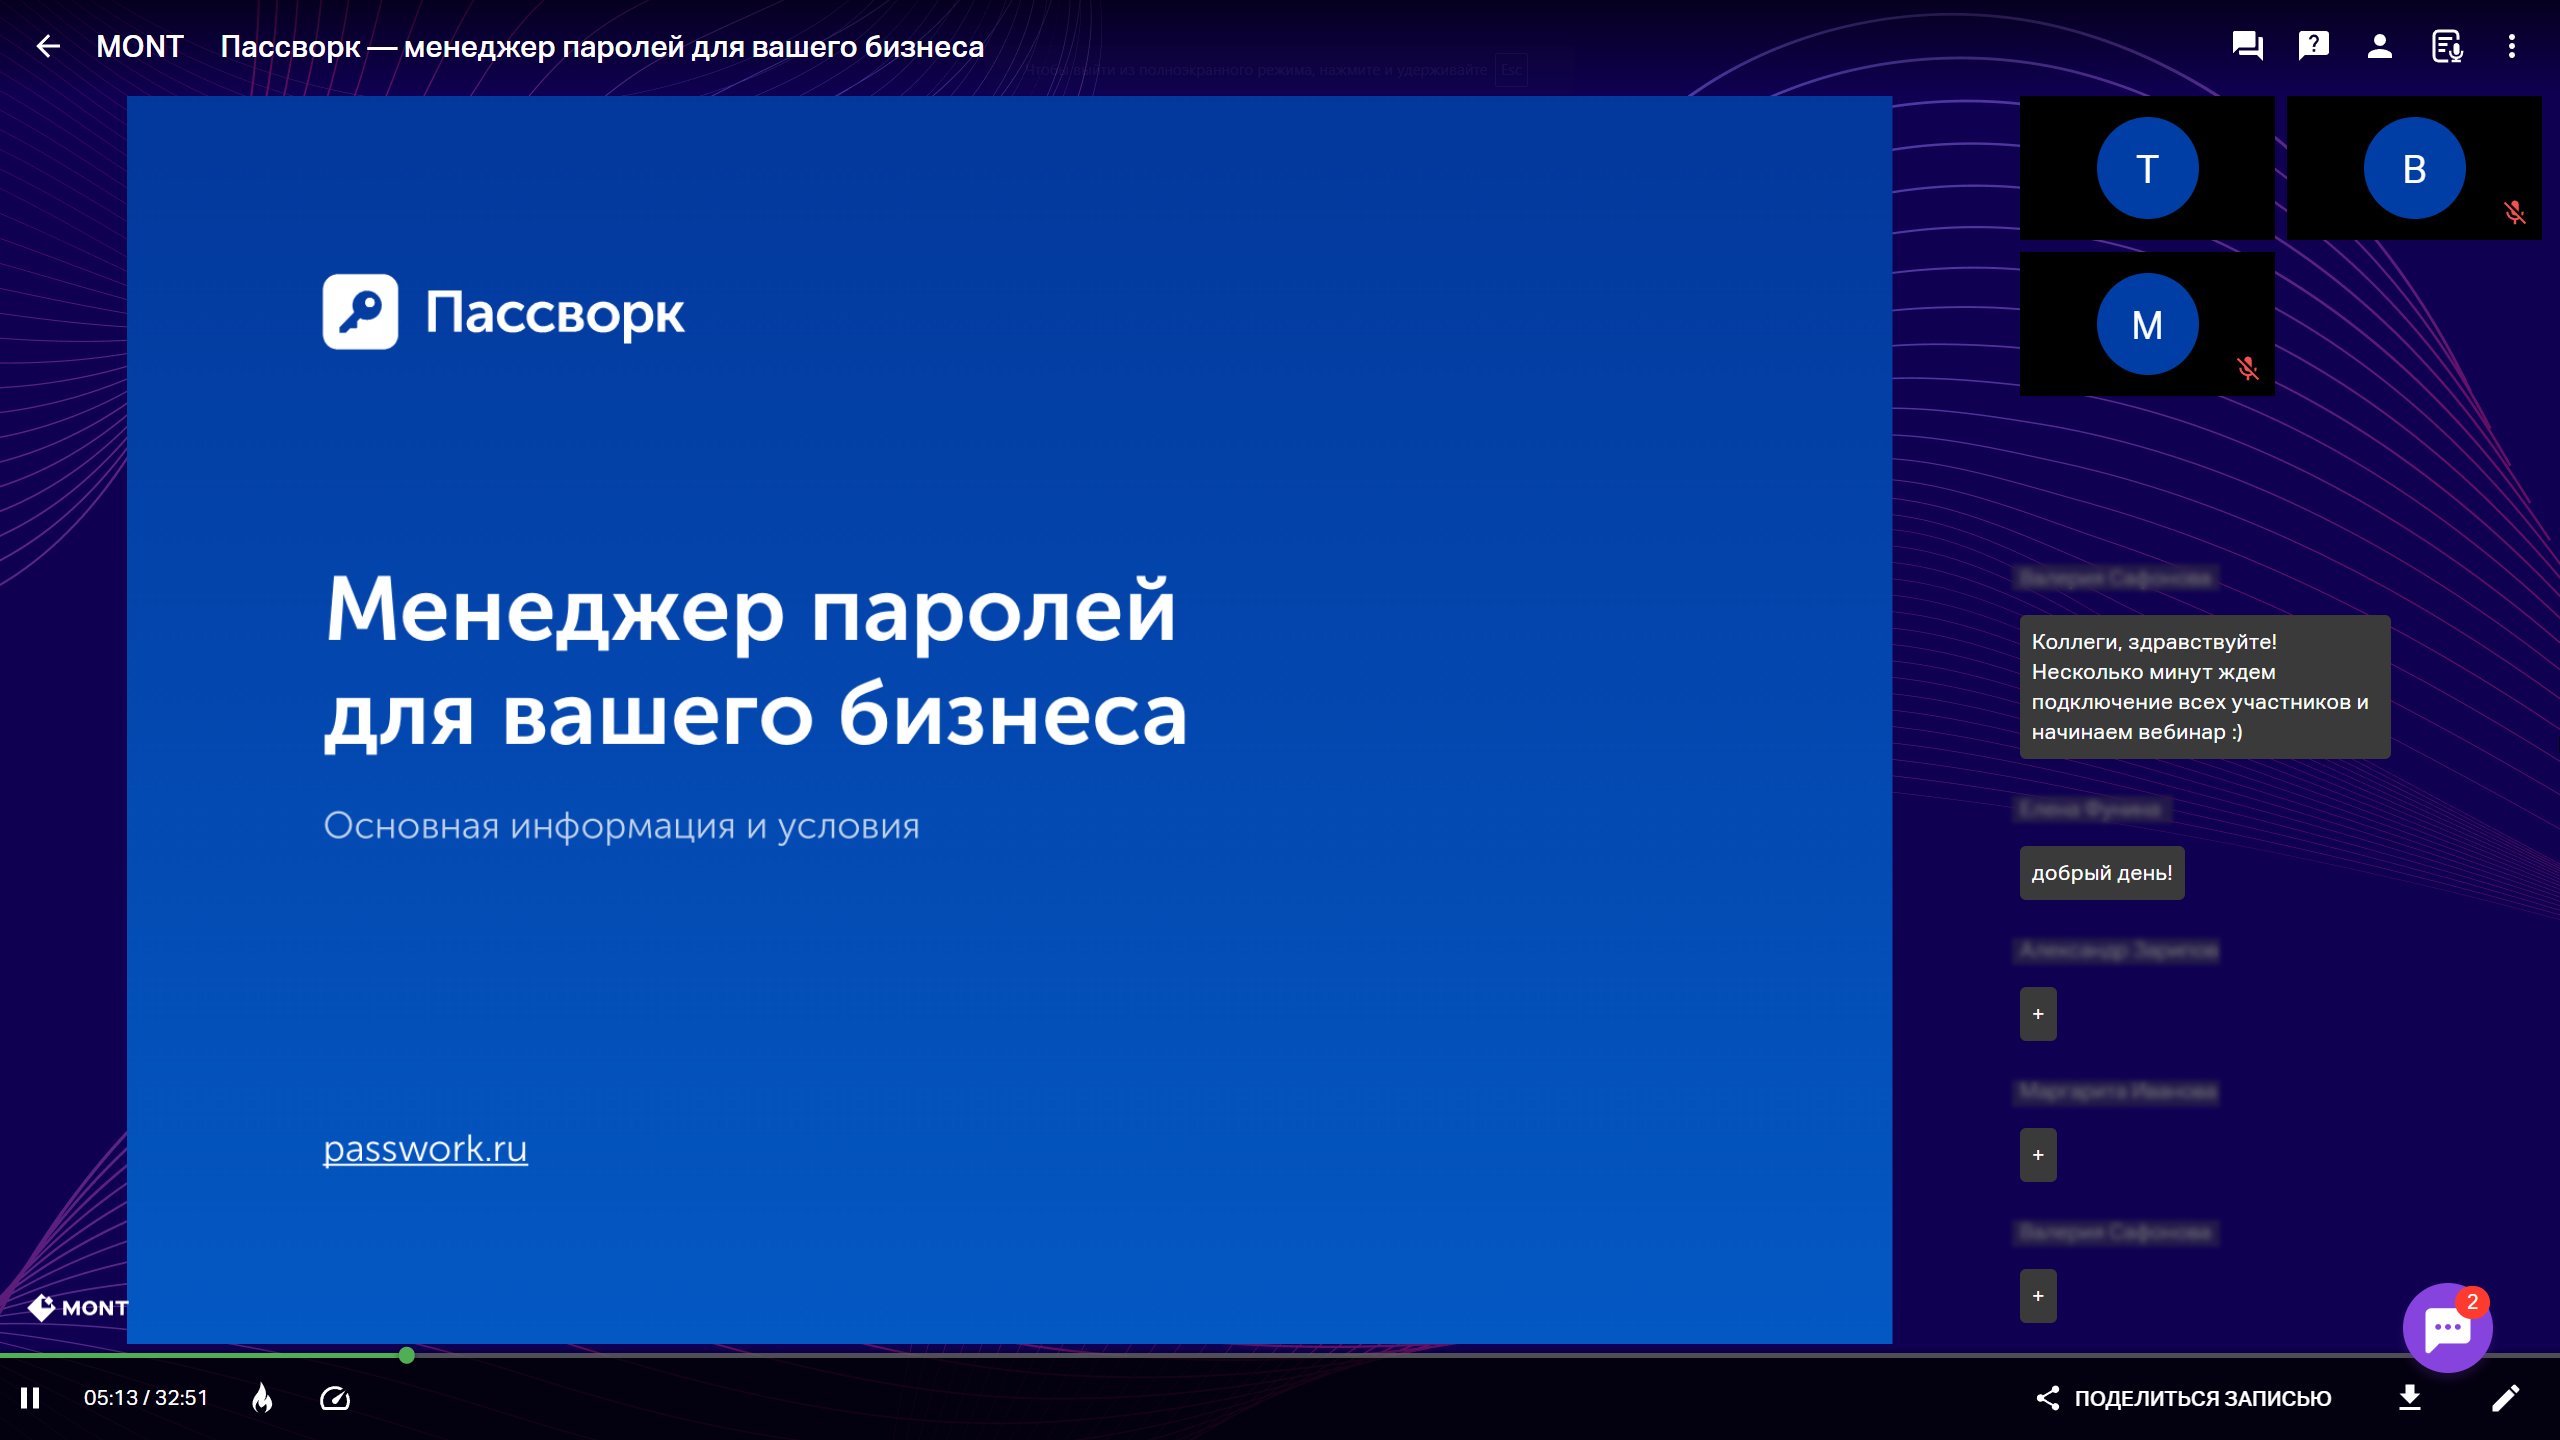Screen dimensions: 2560x1440
Task: Click the MONT logo at bottom left
Action: [78, 1307]
